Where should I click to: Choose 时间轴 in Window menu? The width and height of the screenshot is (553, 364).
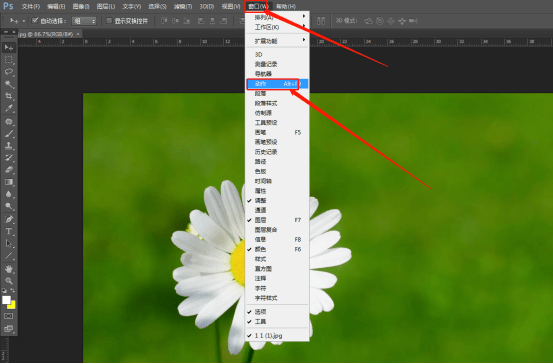[x=277, y=181]
